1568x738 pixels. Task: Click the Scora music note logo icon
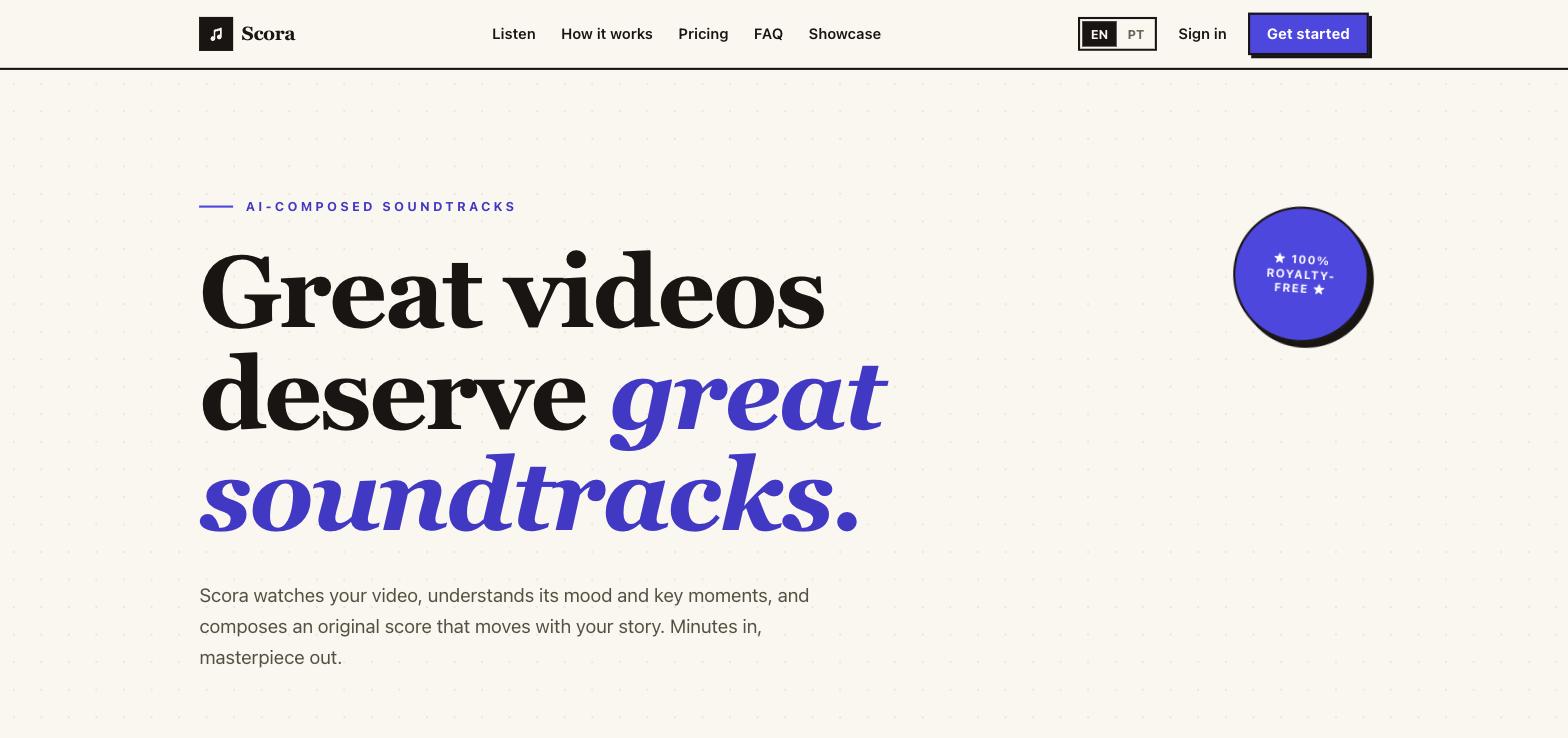click(x=216, y=34)
